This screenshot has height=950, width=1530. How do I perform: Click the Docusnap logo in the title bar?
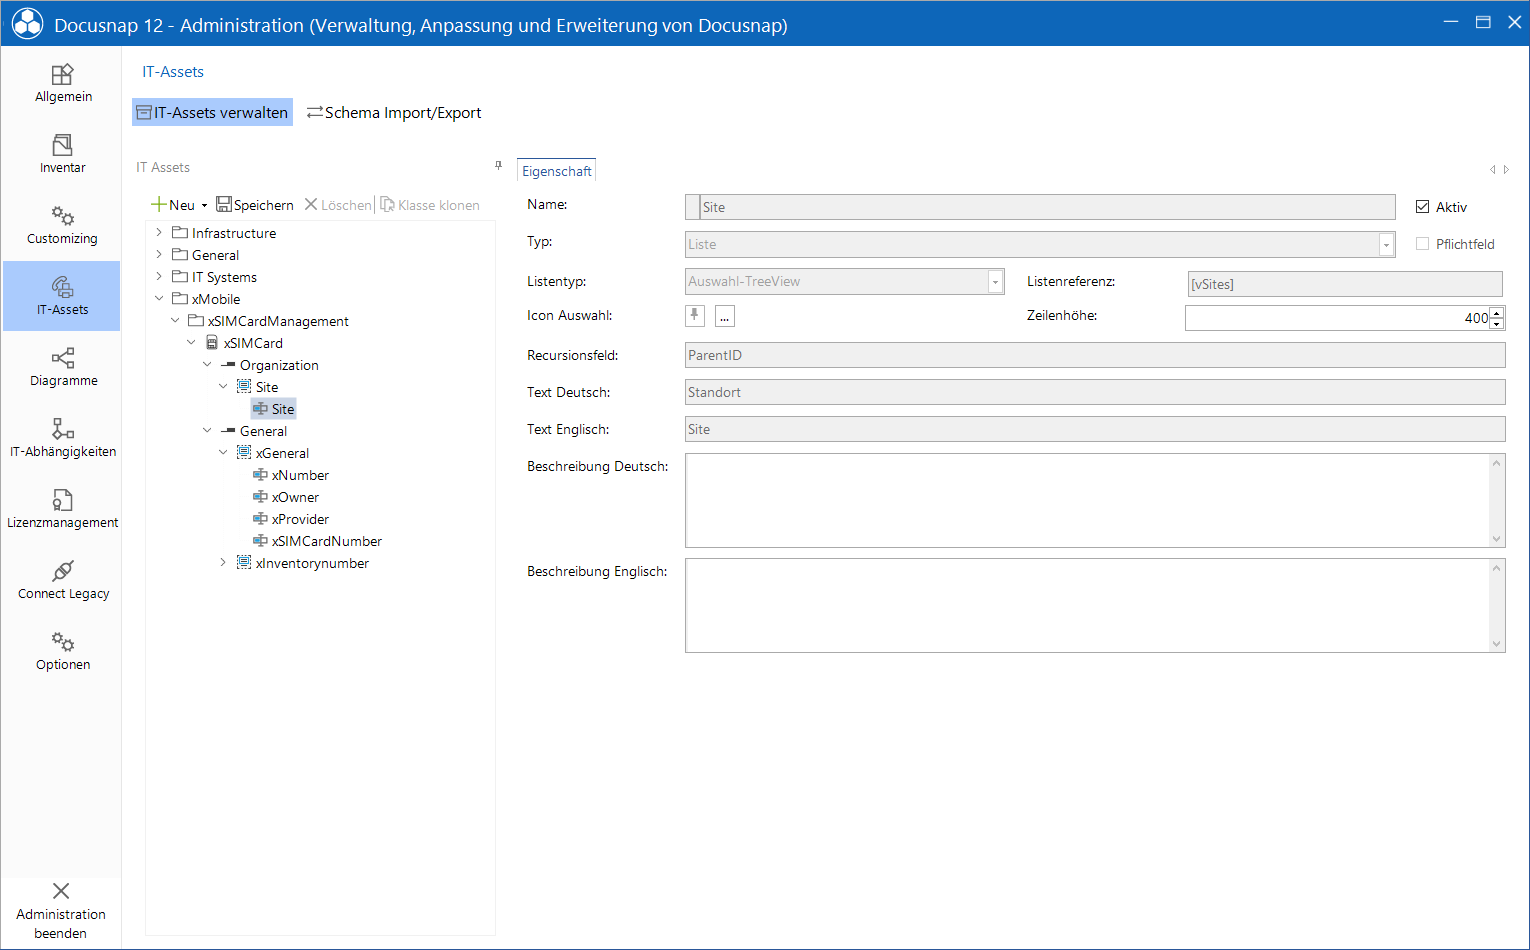pos(27,24)
